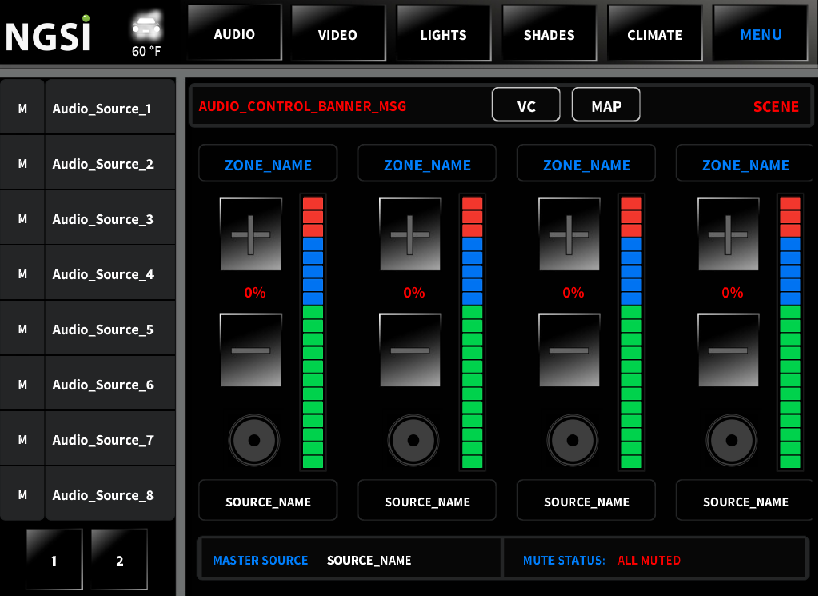Viewport: 818px width, 596px height.
Task: Mute the first zone speaker icon
Action: pos(253,439)
